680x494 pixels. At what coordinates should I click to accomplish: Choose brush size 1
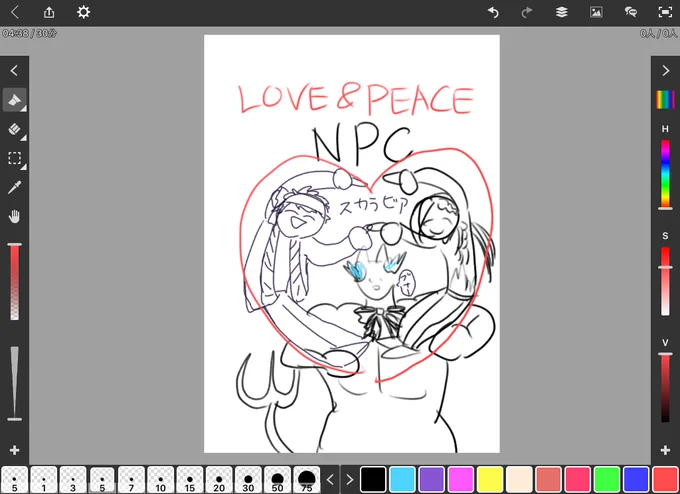click(44, 480)
